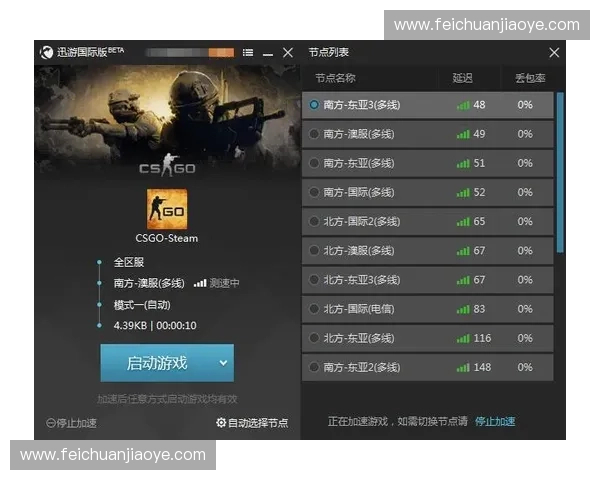The width and height of the screenshot is (600, 480).
Task: Select node 北方-国际(电信) radio button
Action: click(x=314, y=309)
